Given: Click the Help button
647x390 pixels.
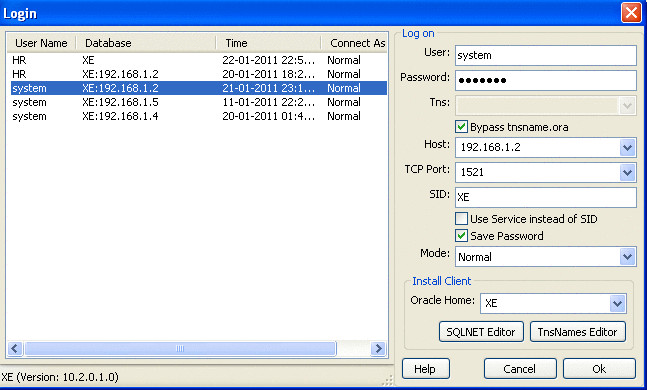Looking at the screenshot, I should click(425, 369).
